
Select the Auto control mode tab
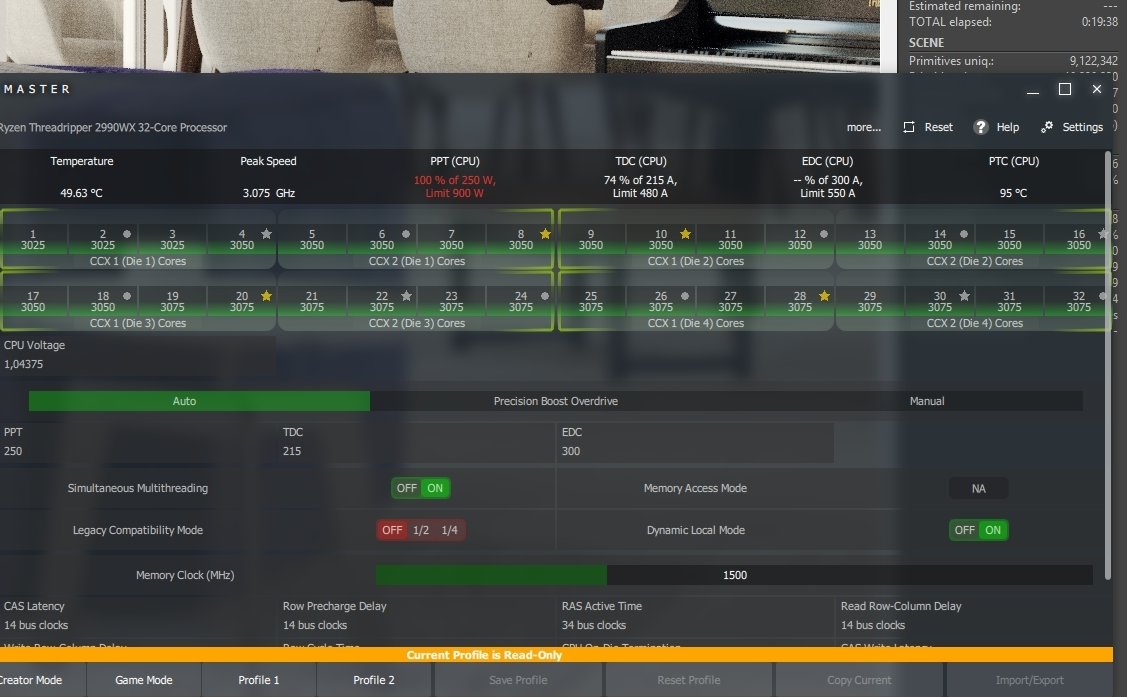point(199,401)
